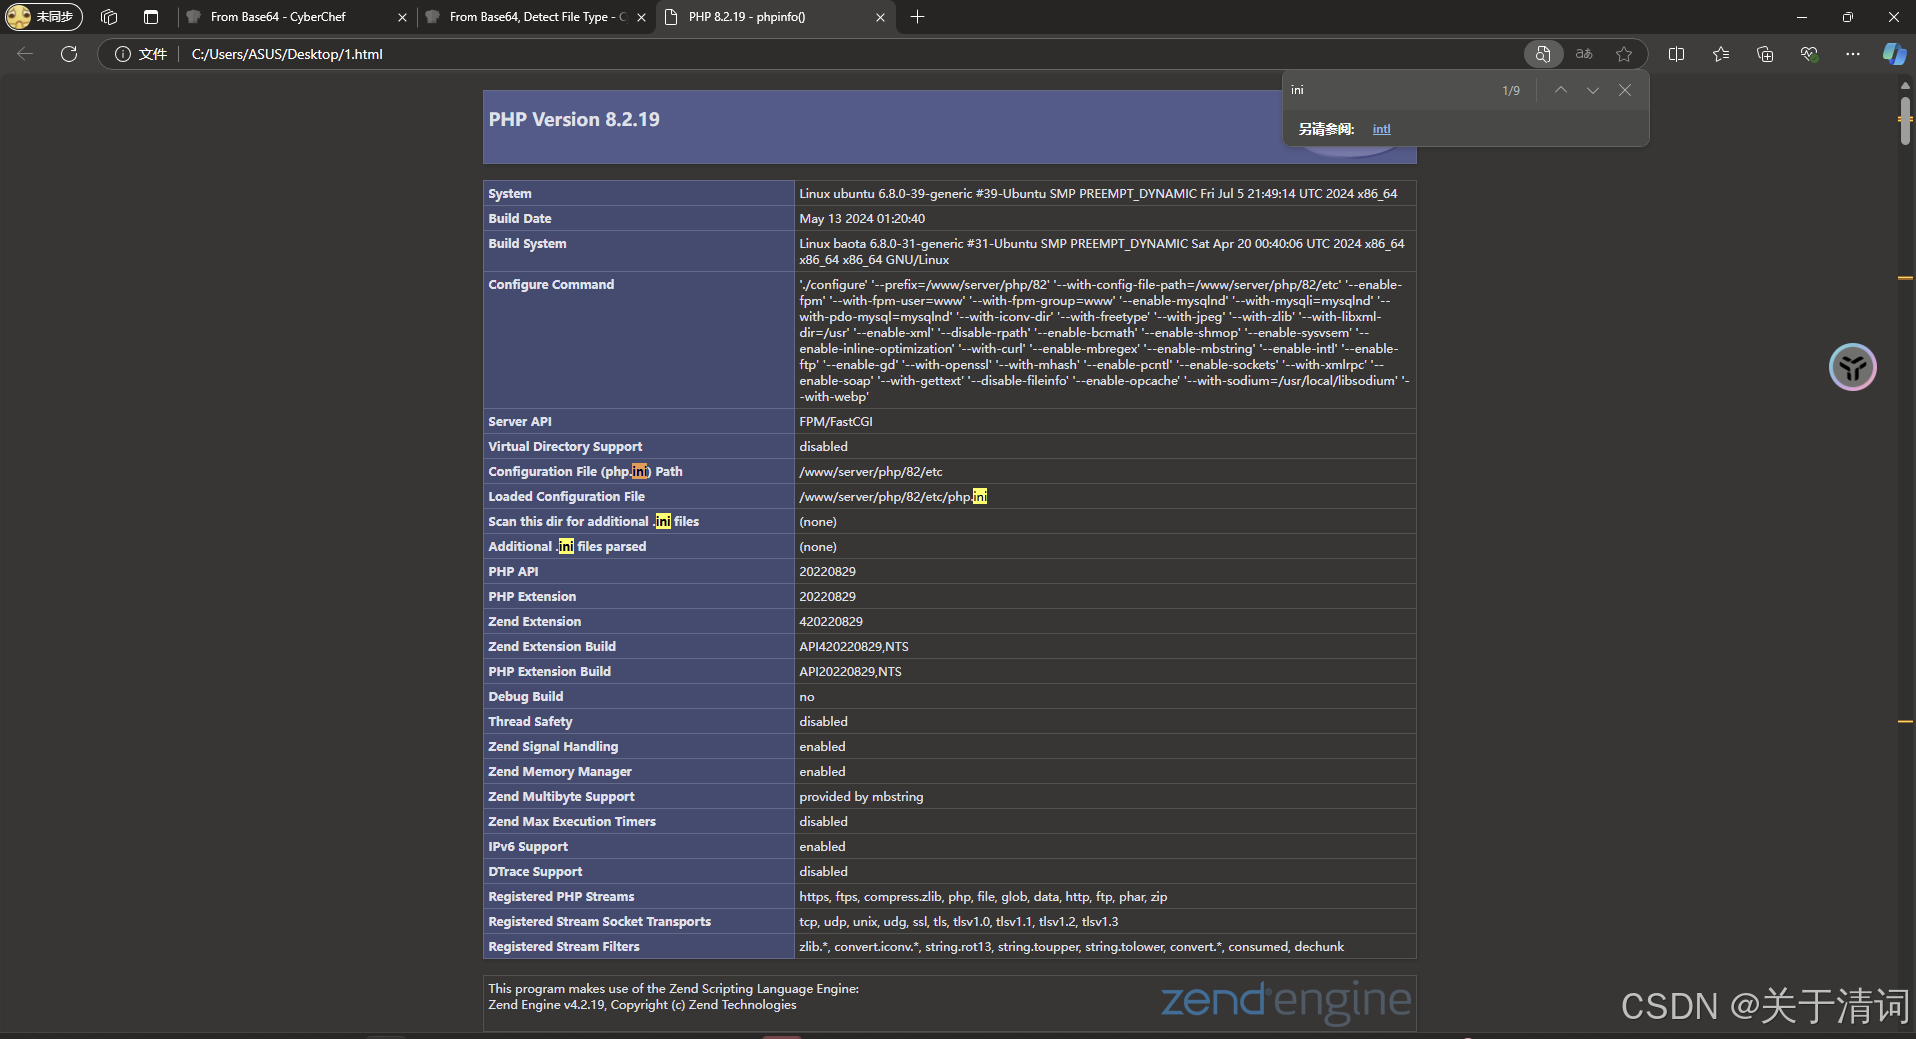Click the Zend Engine logo

[x=1286, y=1001]
